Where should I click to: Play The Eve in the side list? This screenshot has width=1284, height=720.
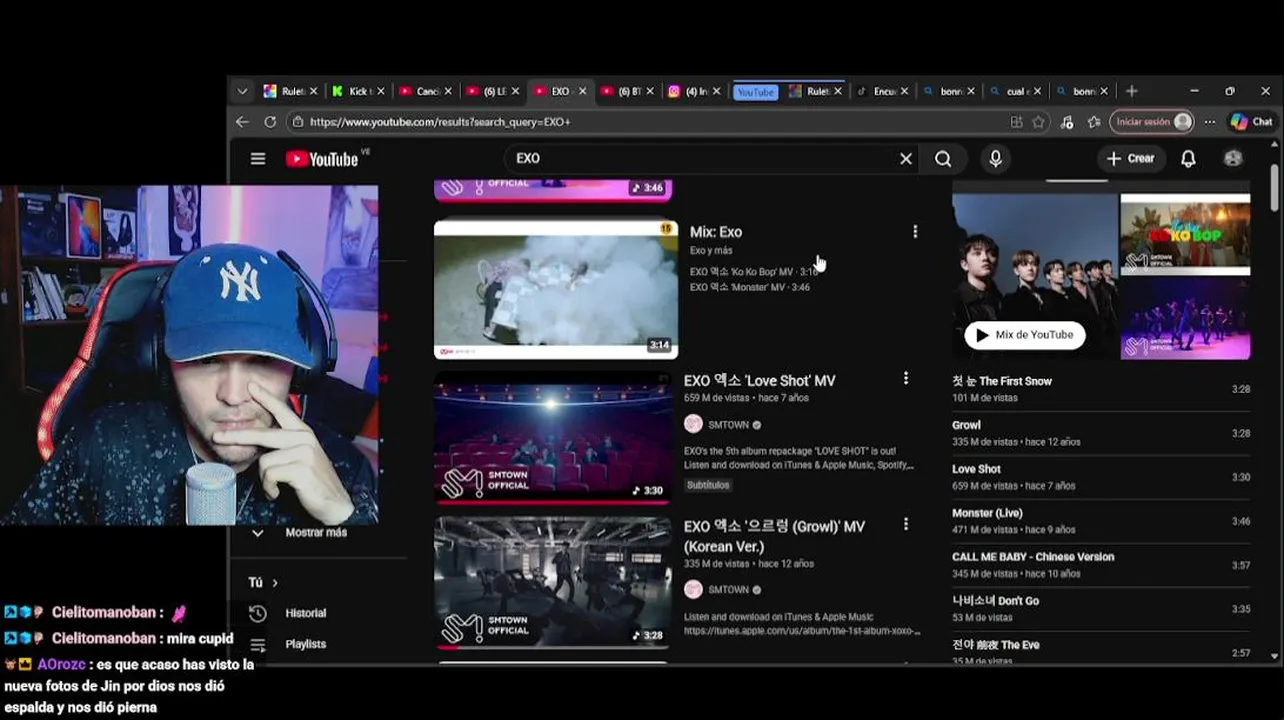pos(1101,650)
